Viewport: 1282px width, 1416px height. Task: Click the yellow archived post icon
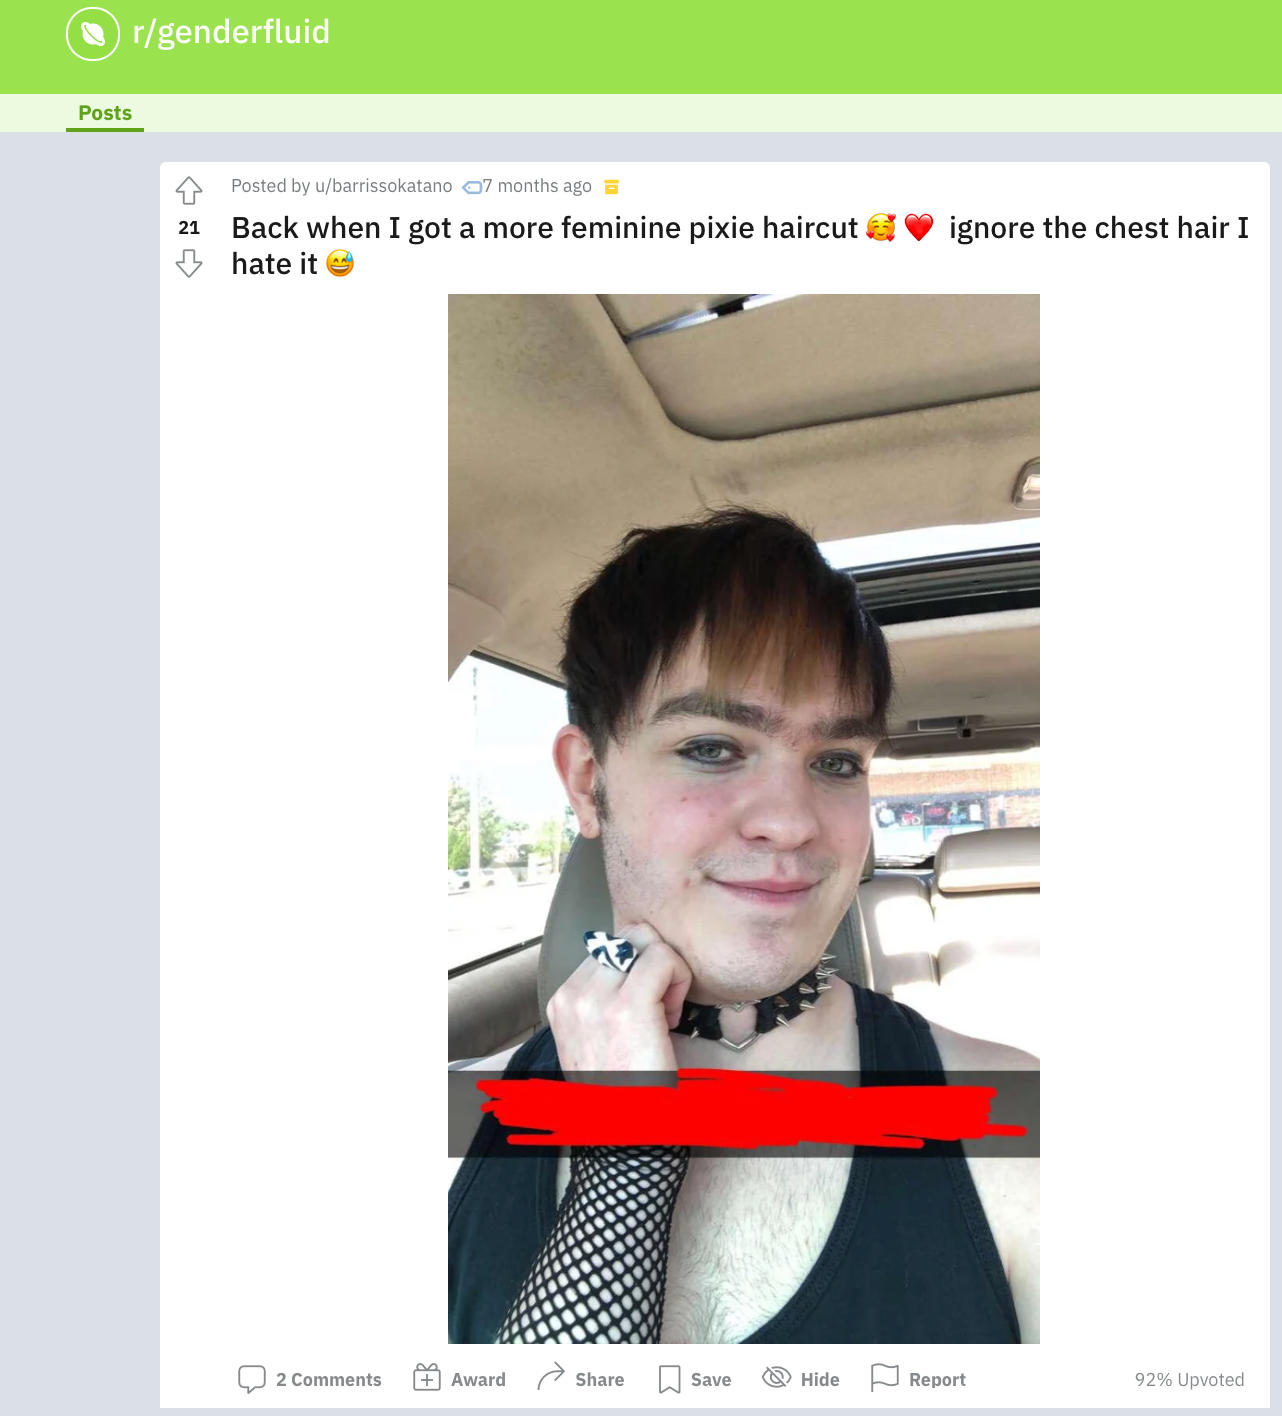[x=612, y=186]
